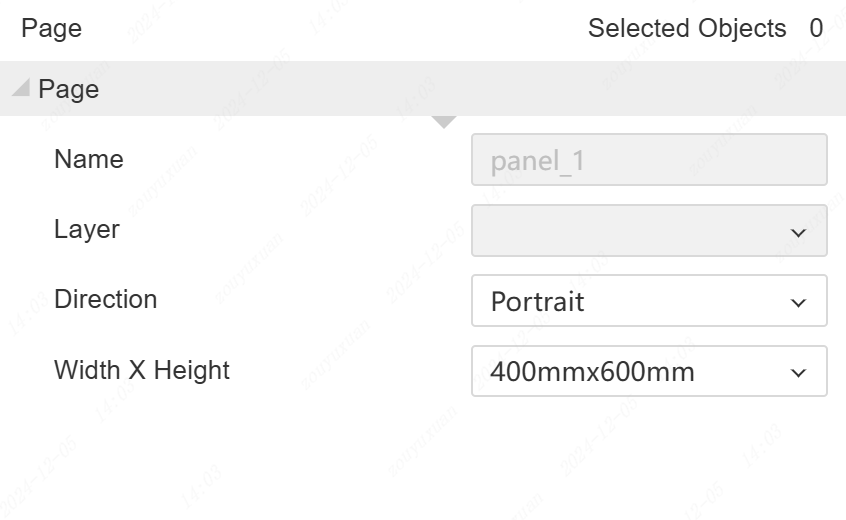Click the Direction dropdown chevron arrow

coord(798,302)
